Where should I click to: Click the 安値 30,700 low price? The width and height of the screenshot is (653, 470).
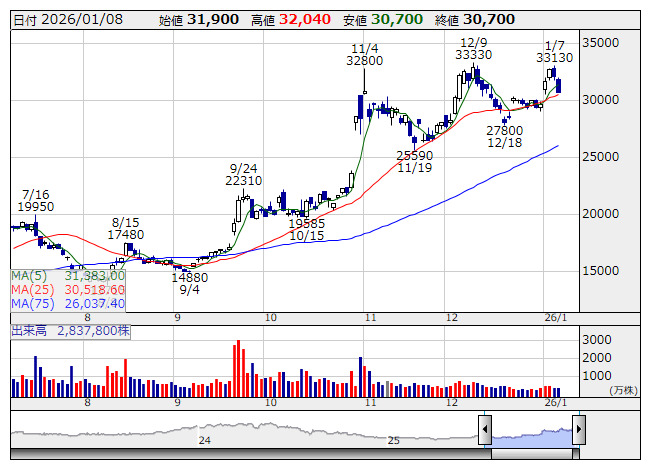coord(383,20)
